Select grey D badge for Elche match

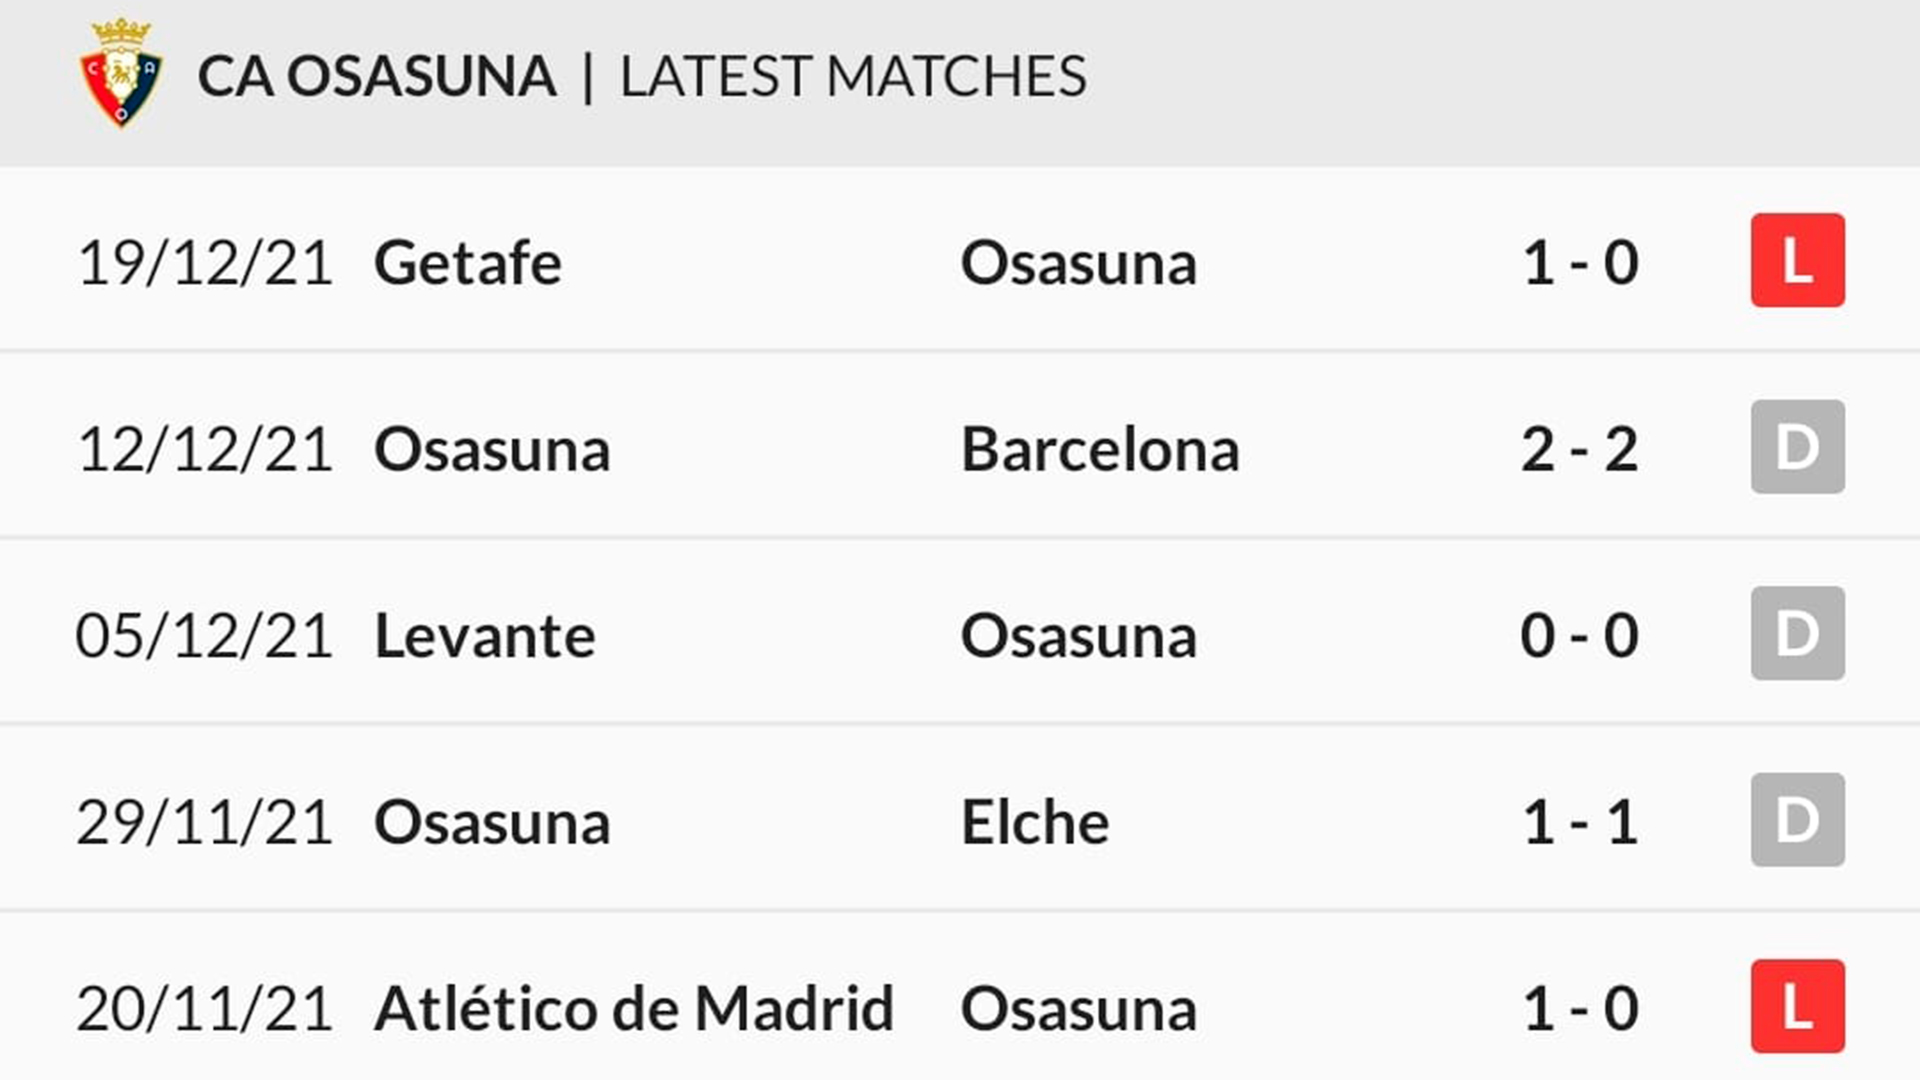click(1797, 820)
